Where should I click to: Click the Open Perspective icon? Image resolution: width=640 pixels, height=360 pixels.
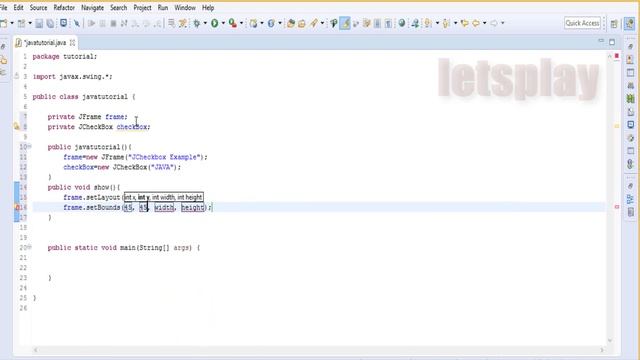tap(614, 24)
